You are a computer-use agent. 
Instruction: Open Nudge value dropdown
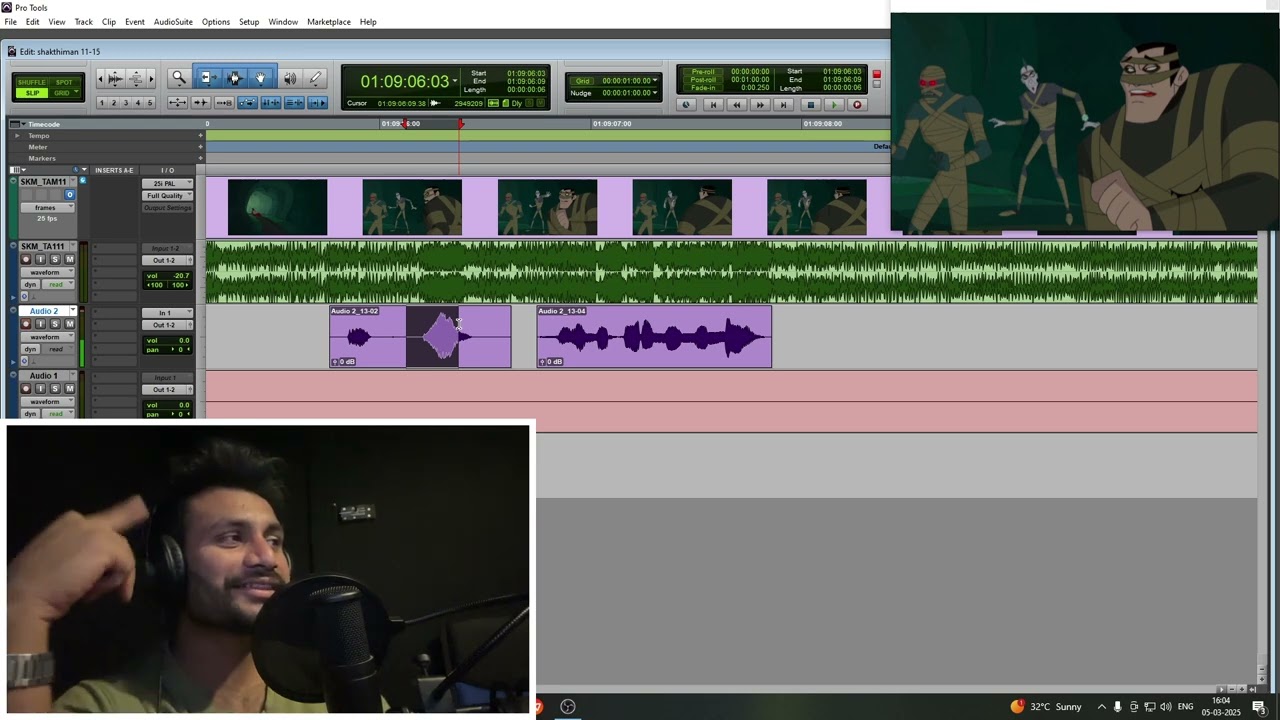[x=655, y=93]
